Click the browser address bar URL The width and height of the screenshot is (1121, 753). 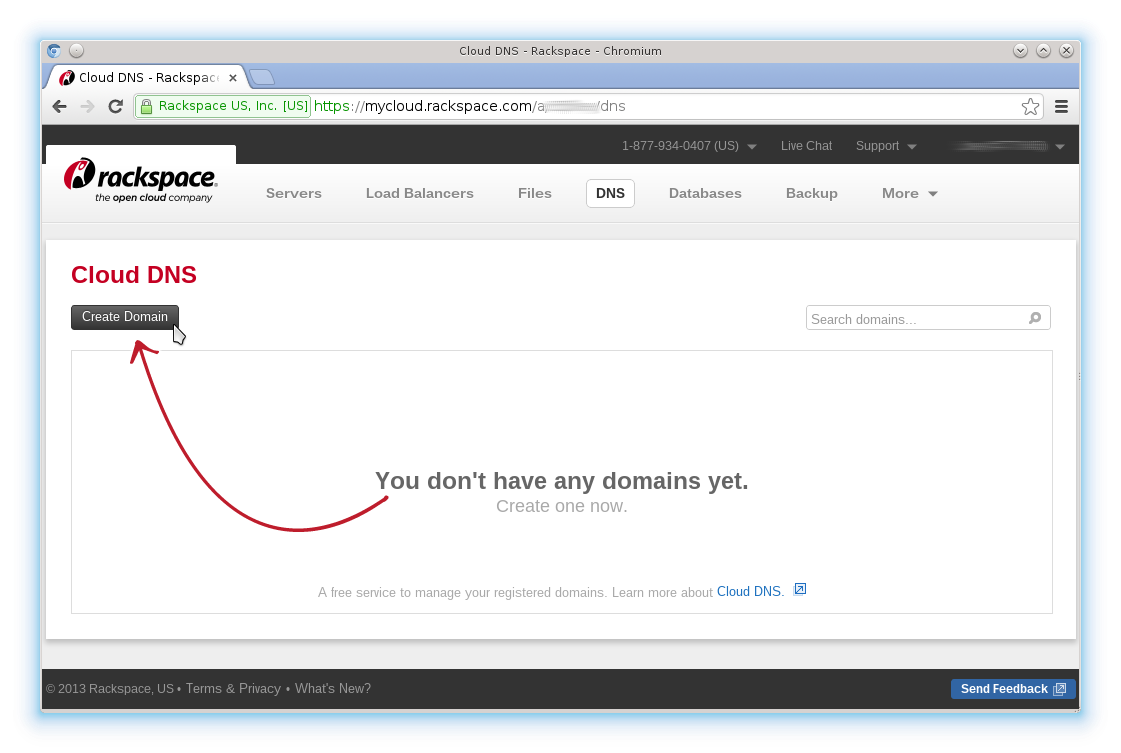click(x=470, y=107)
